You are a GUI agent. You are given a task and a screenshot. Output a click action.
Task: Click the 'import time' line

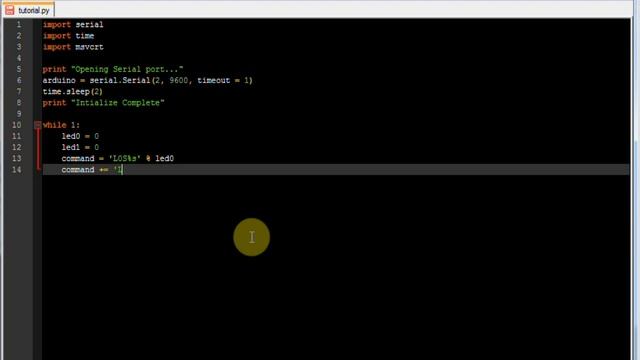68,36
